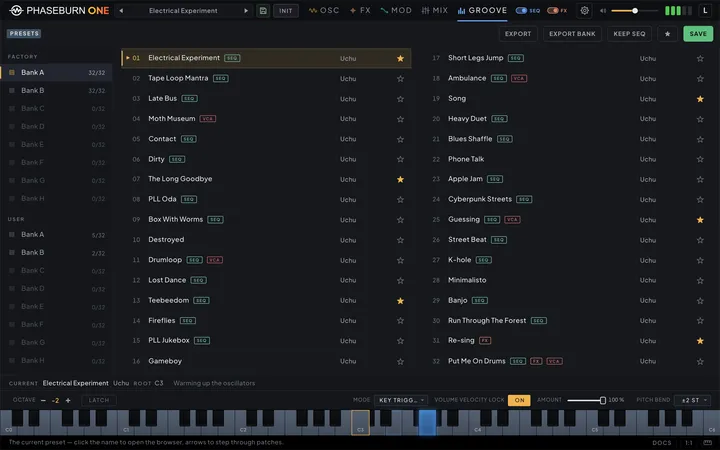720x450 pixels.
Task: Remove star from Re-sing preset
Action: [700, 341]
